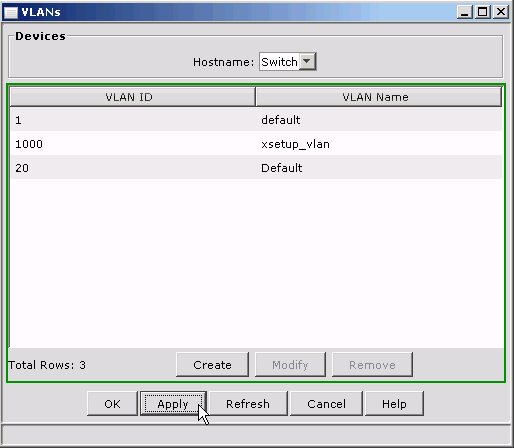The width and height of the screenshot is (514, 448).
Task: Click the Total Rows: 3 label
Action: [47, 365]
